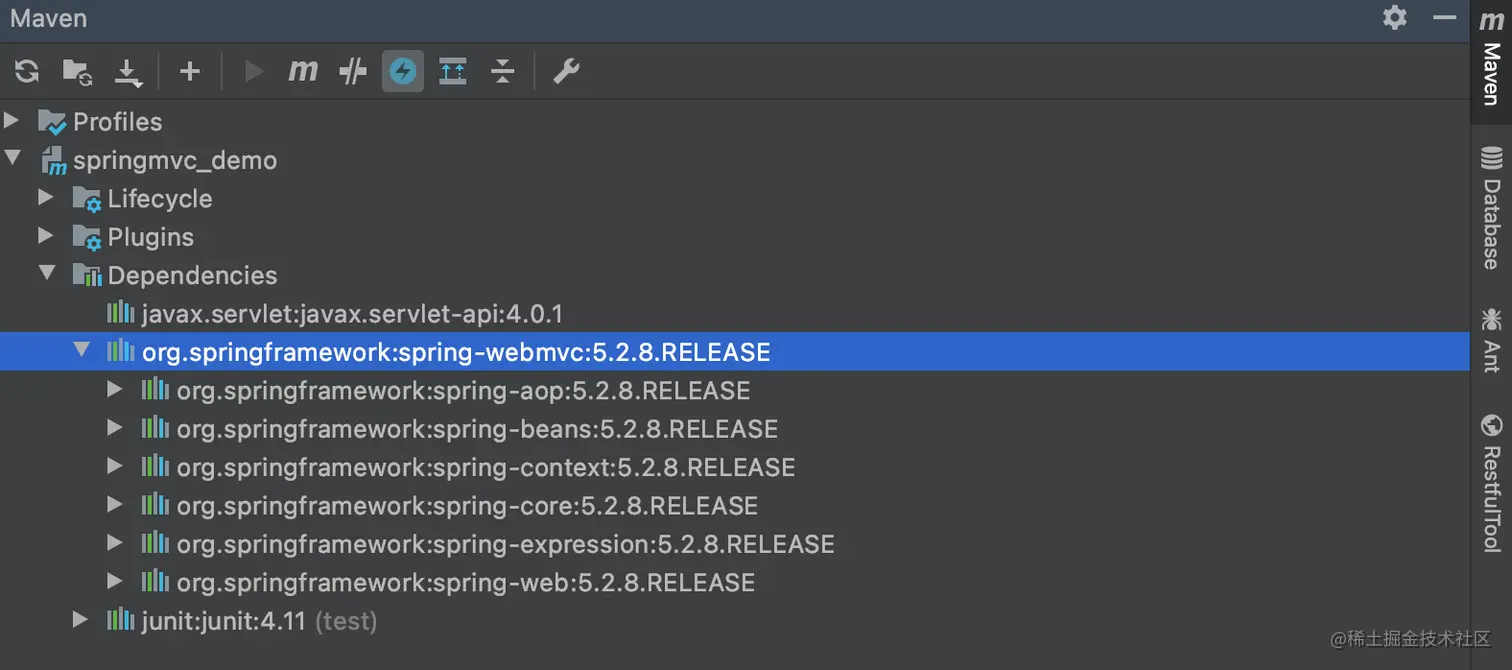Click junit library icon
This screenshot has width=1512, height=670.
pyautogui.click(x=121, y=620)
